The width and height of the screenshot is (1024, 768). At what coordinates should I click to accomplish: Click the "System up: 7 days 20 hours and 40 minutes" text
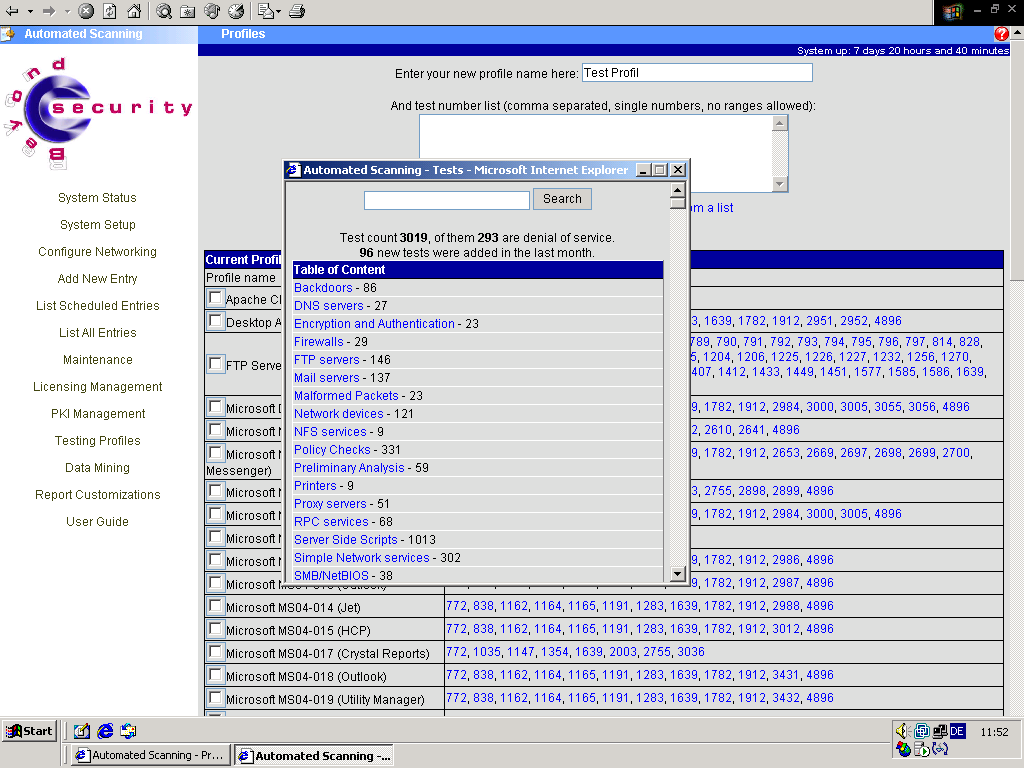[903, 50]
